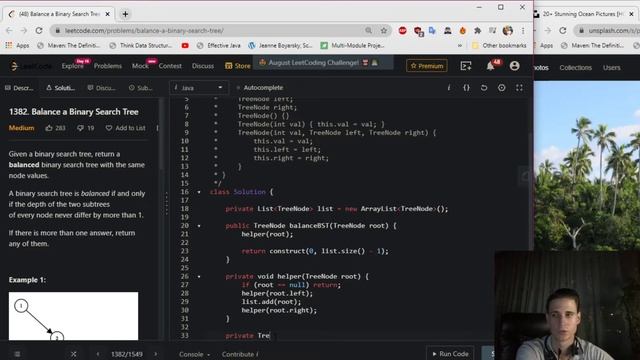Open the Discuss forum link

(x=203, y=66)
